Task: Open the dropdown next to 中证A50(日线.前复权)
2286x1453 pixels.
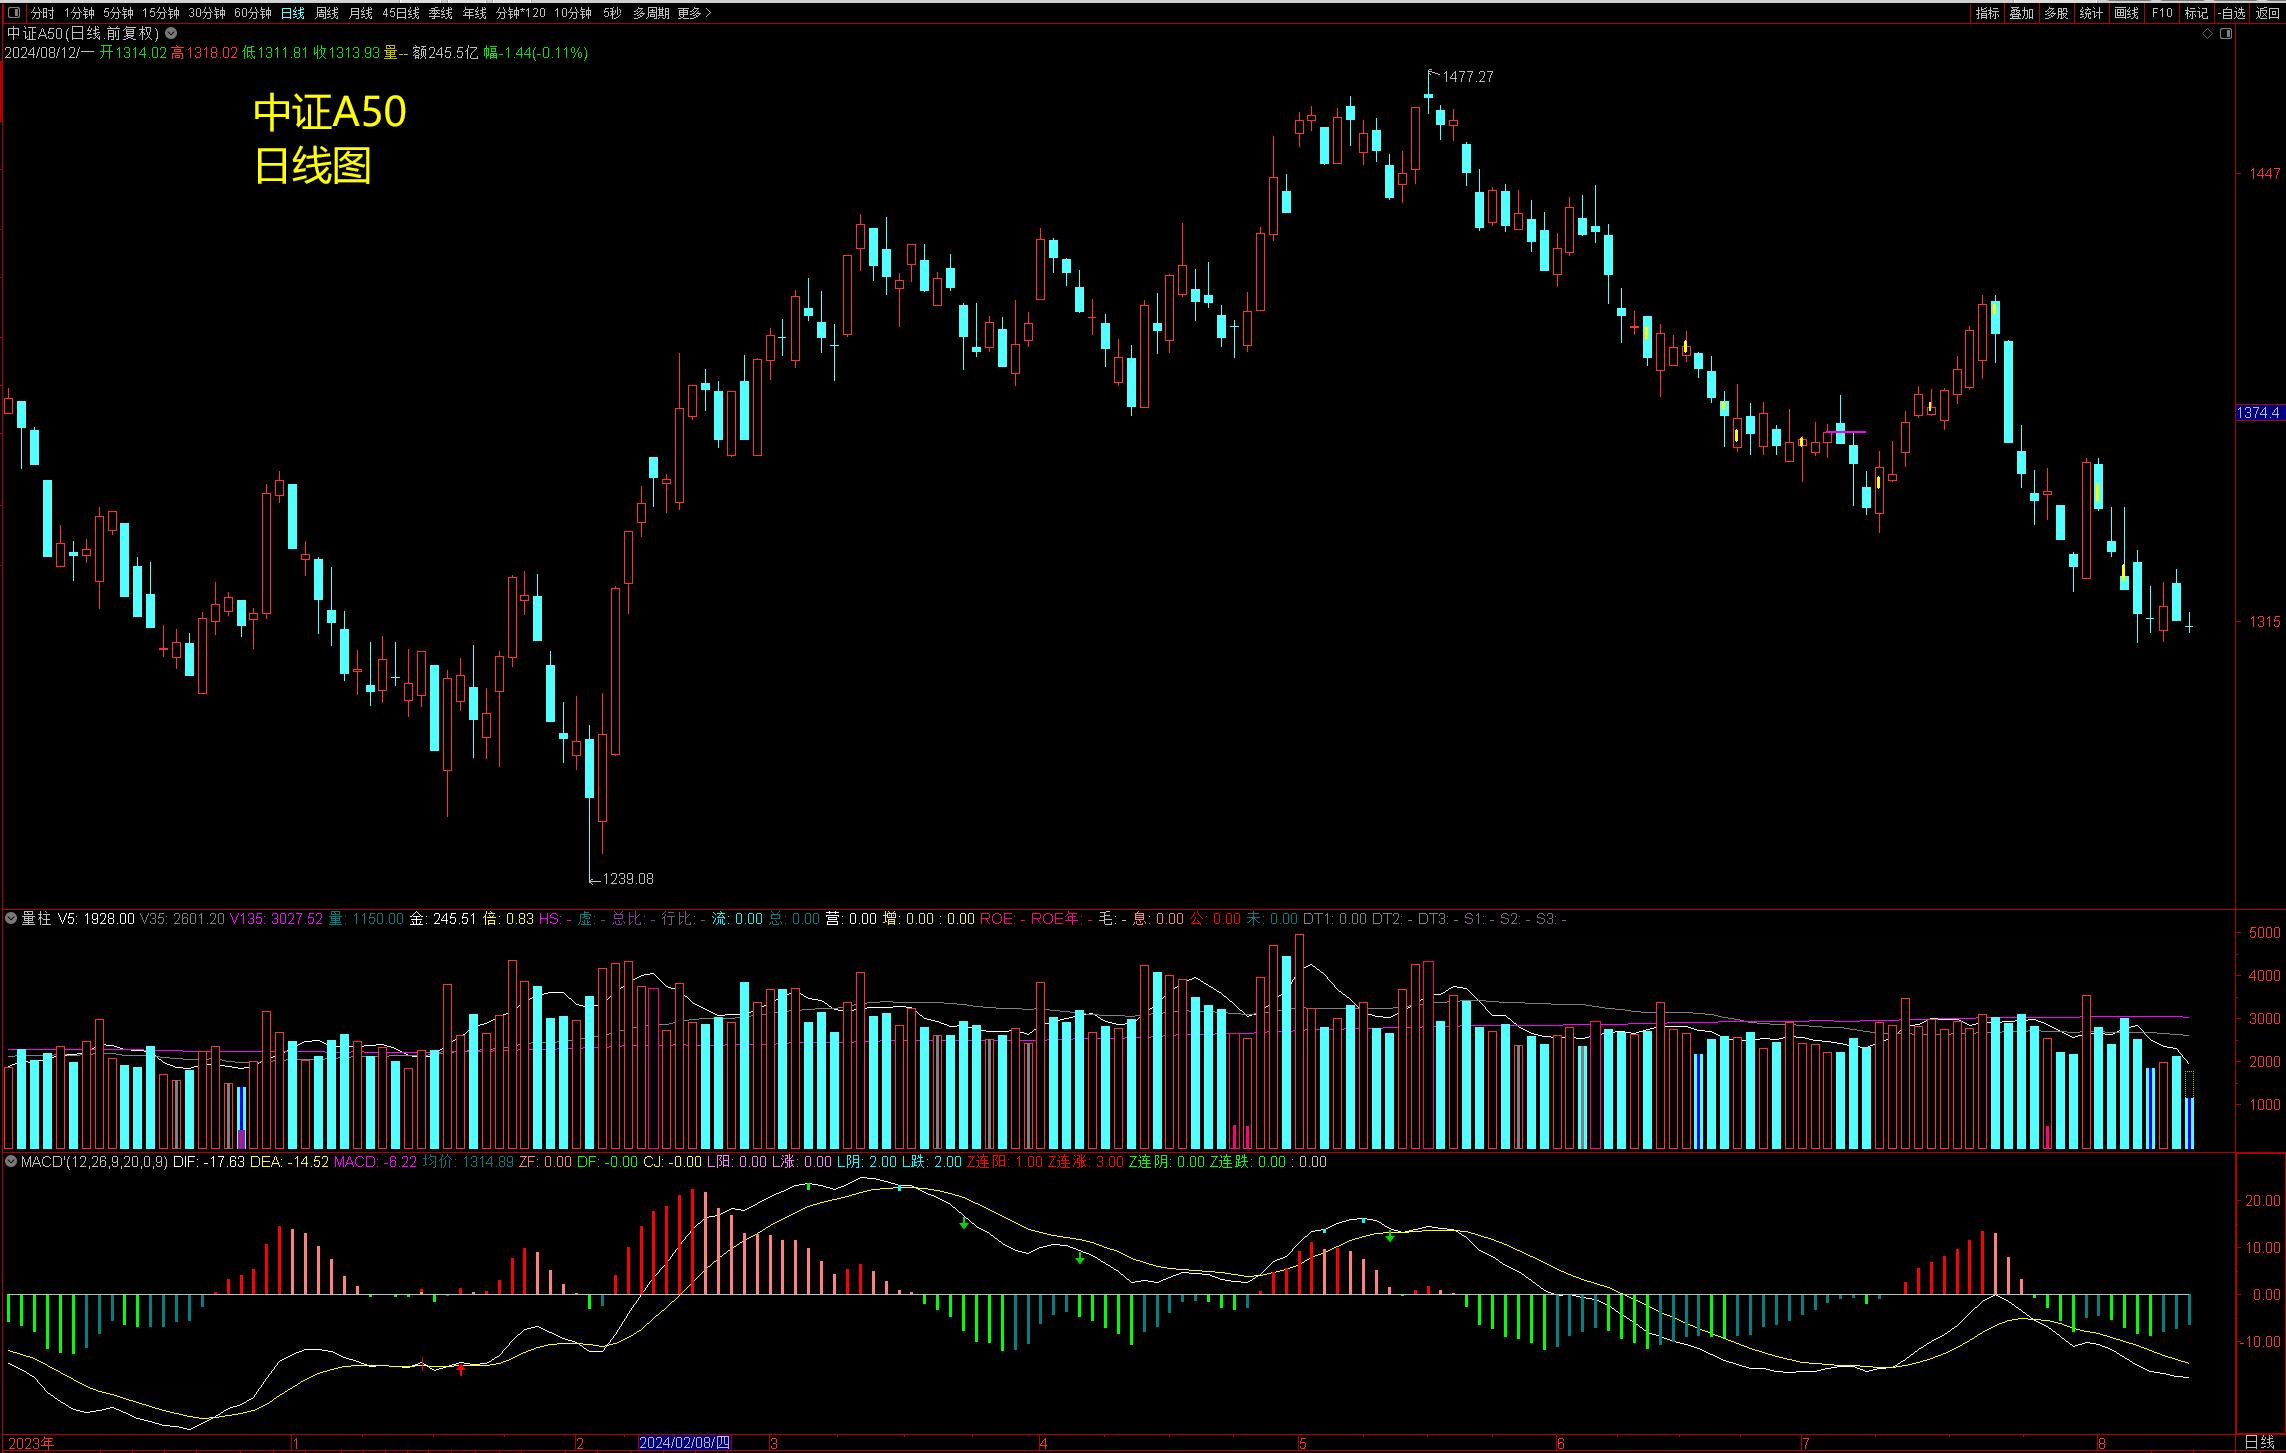Action: click(171, 33)
